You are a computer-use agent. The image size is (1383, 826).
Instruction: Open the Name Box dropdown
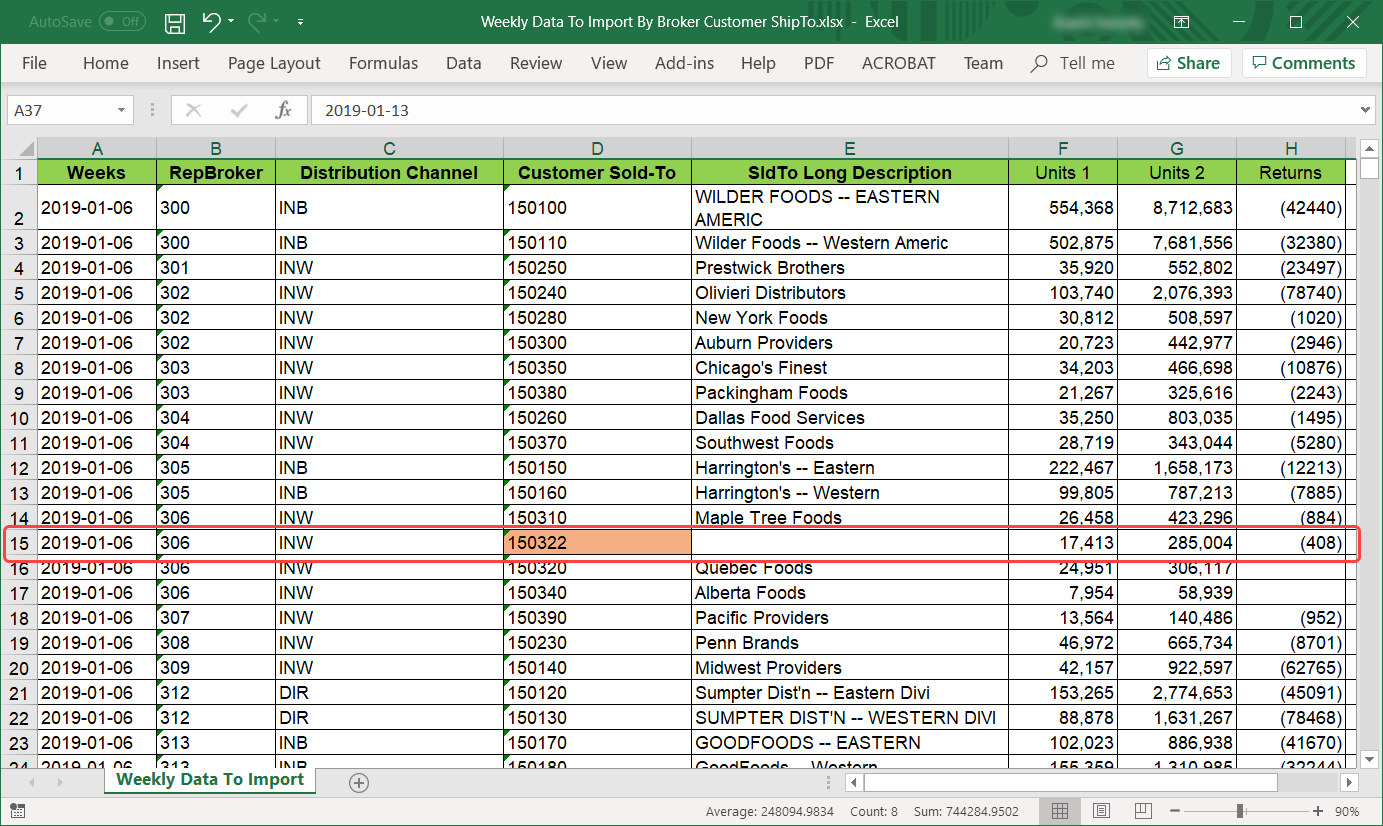pos(123,110)
